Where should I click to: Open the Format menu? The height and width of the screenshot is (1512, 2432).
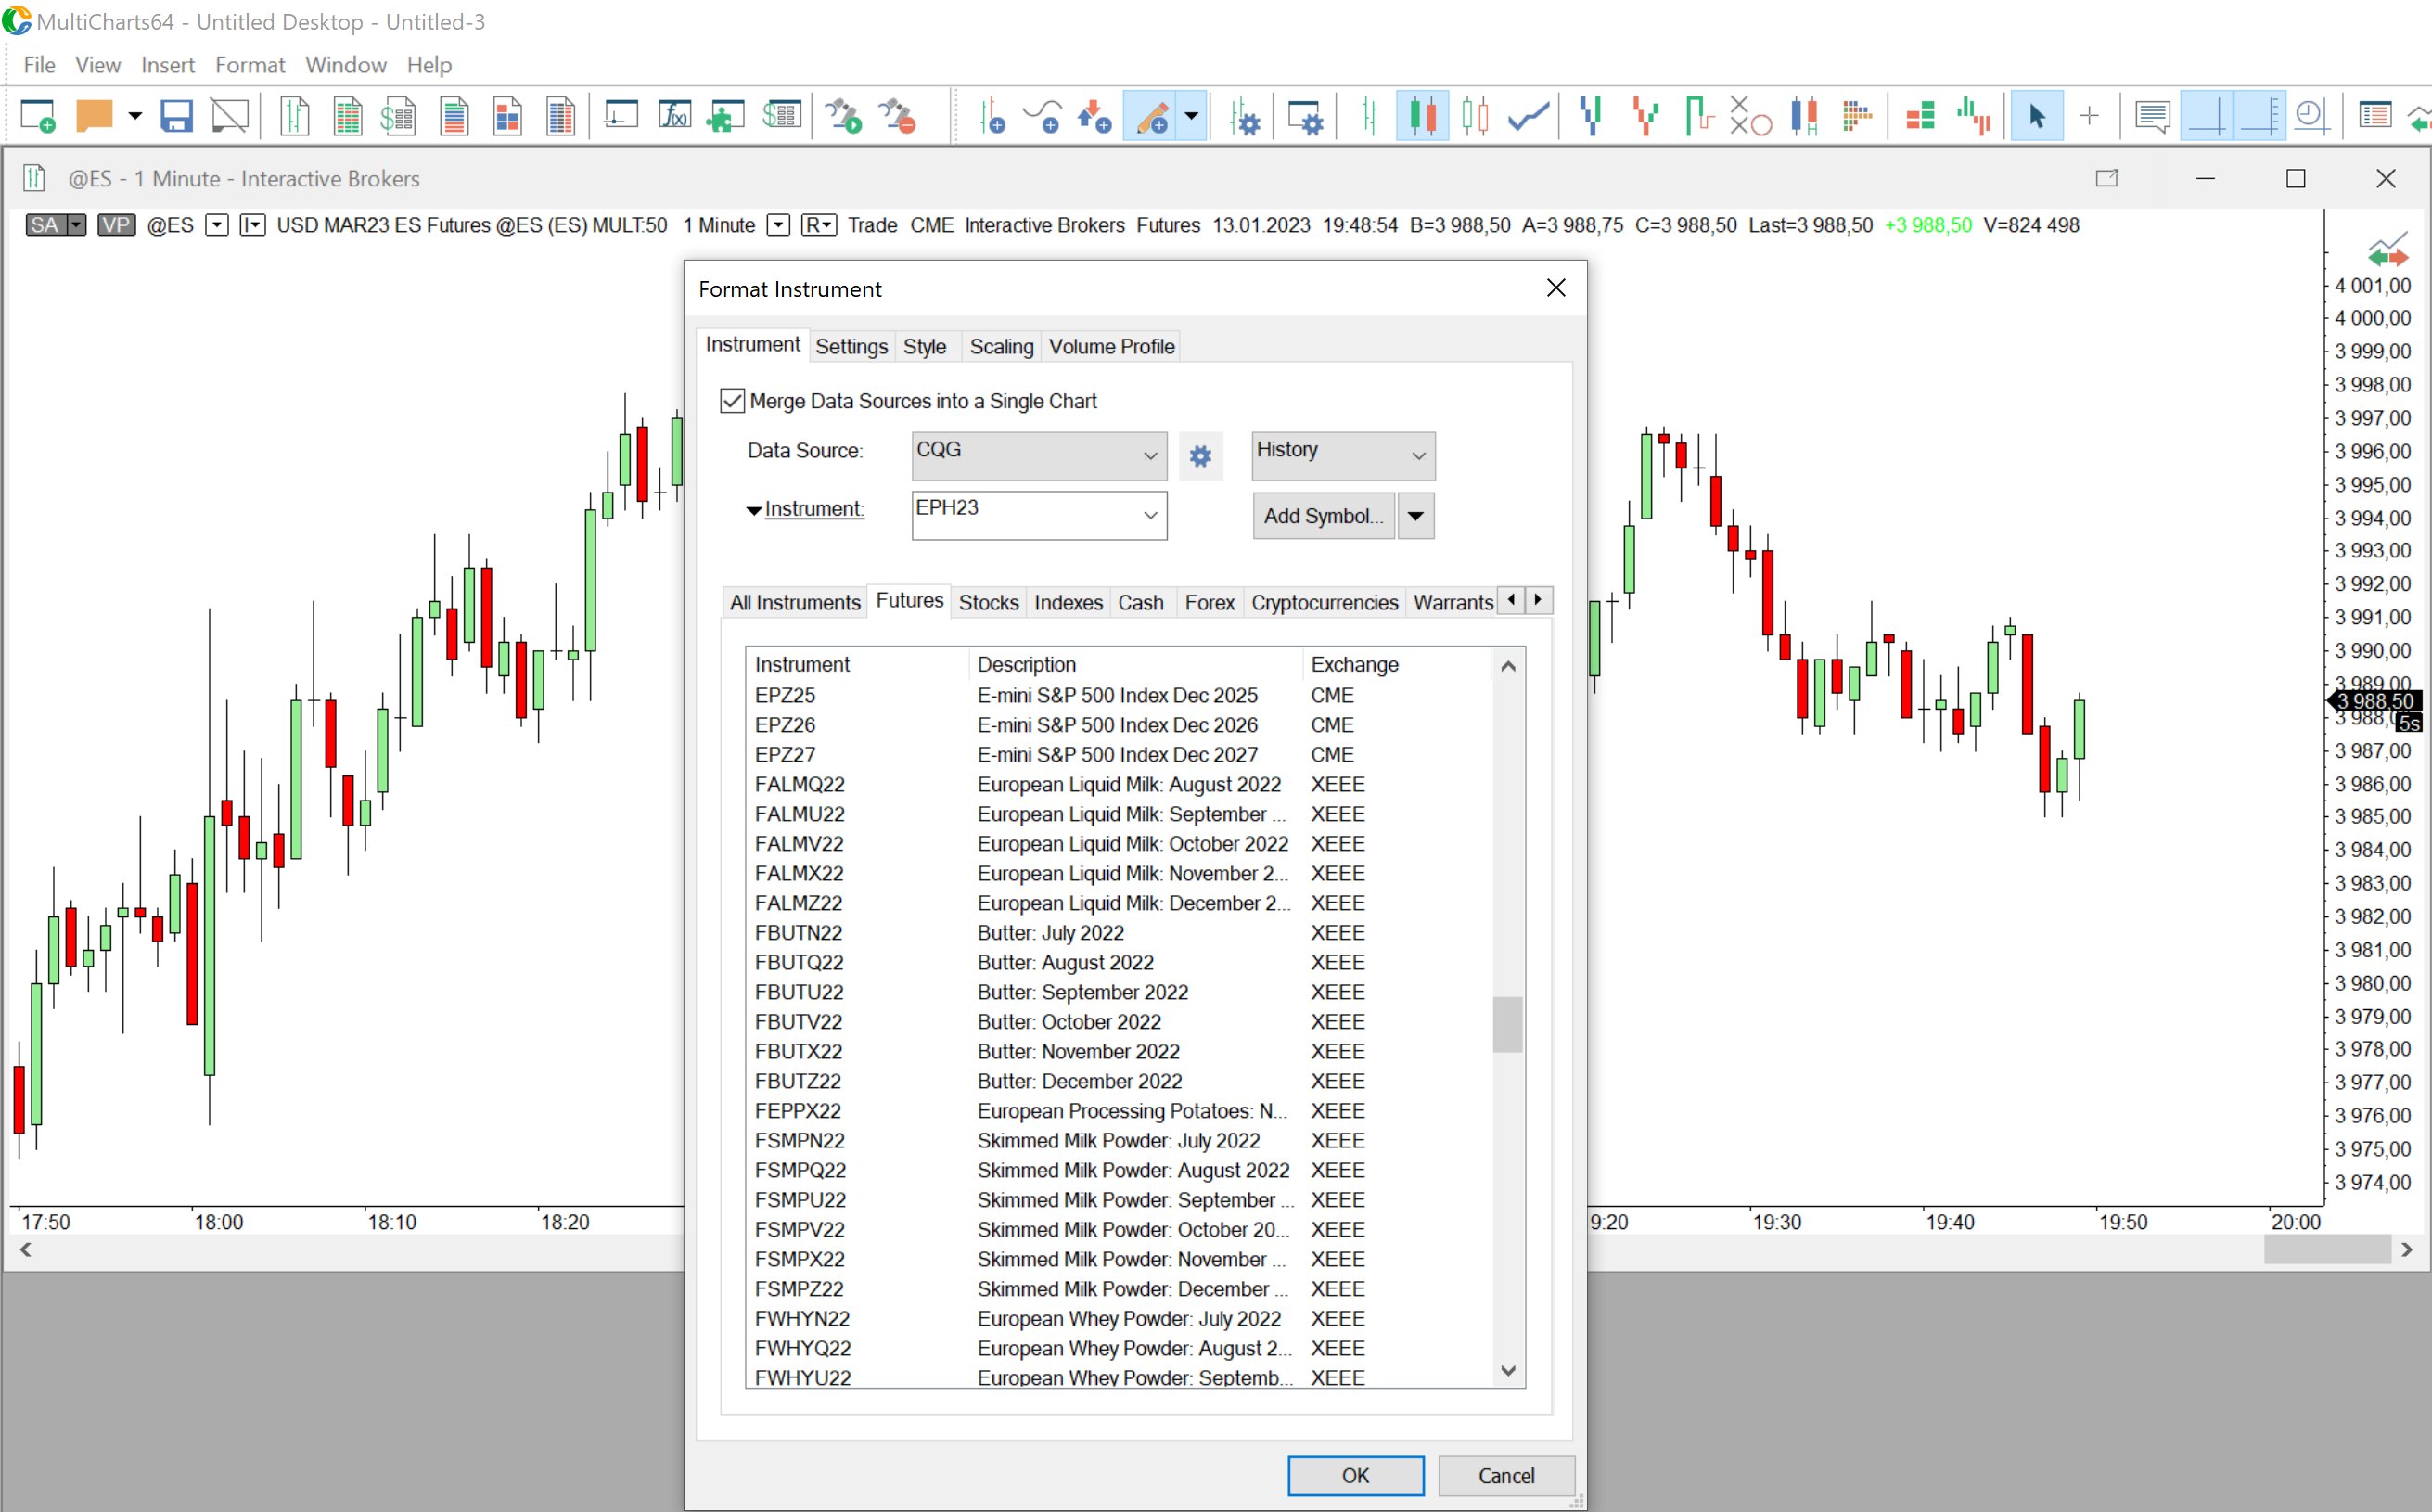coord(249,65)
